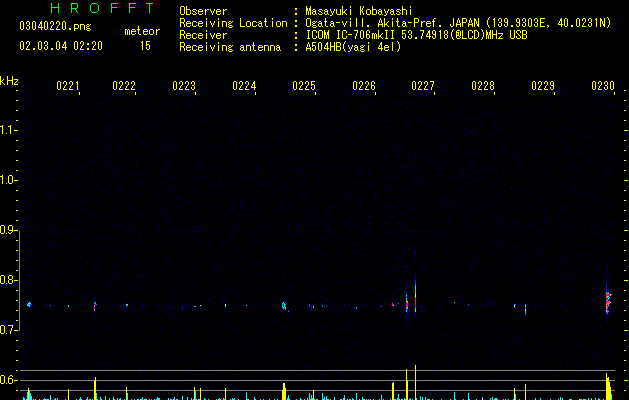Click the 0222 time marker
The height and width of the screenshot is (400, 629).
click(x=124, y=86)
